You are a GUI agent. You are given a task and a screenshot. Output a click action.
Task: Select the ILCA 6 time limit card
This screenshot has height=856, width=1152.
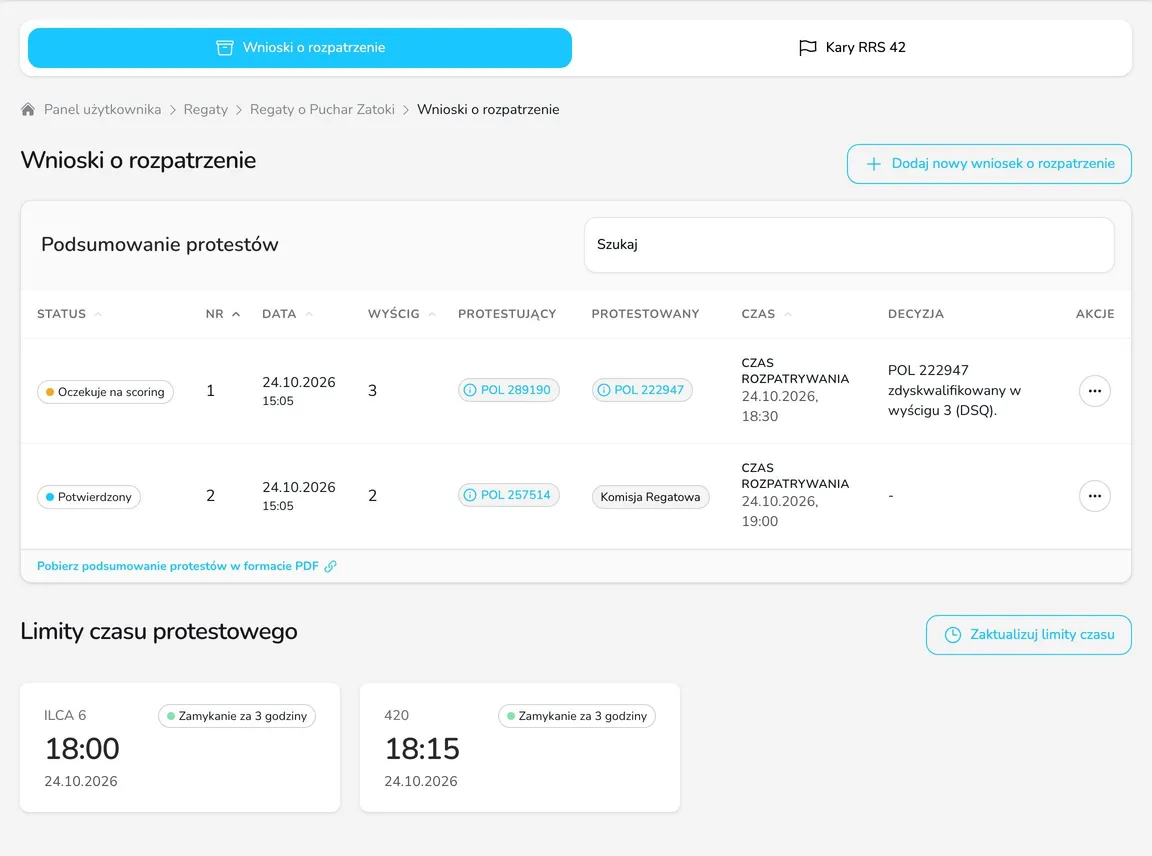point(180,748)
